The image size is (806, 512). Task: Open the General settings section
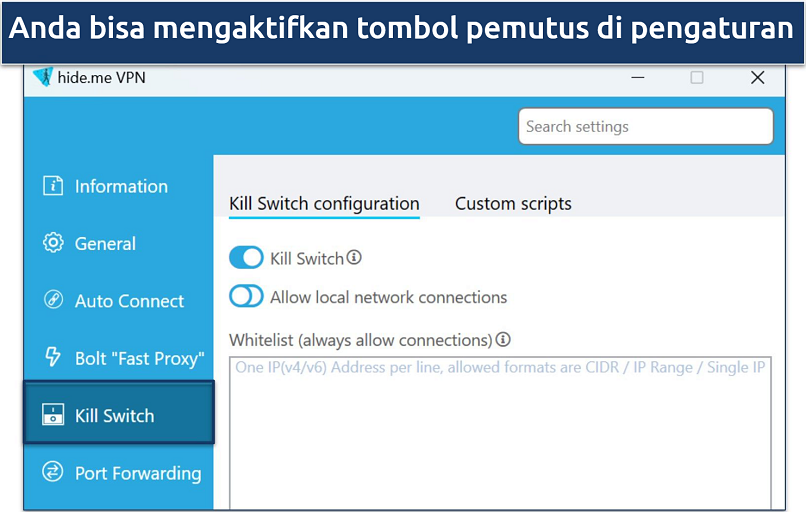pyautogui.click(x=105, y=243)
